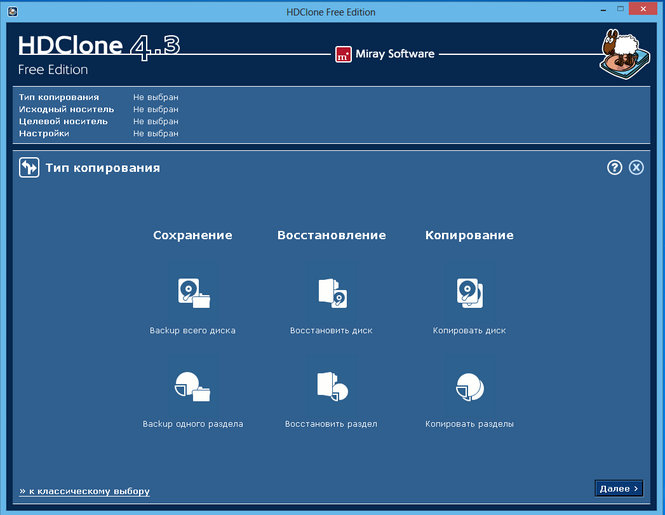This screenshot has height=515, width=665.
Task: Click the HDClone 4.3 title logo
Action: tap(99, 46)
